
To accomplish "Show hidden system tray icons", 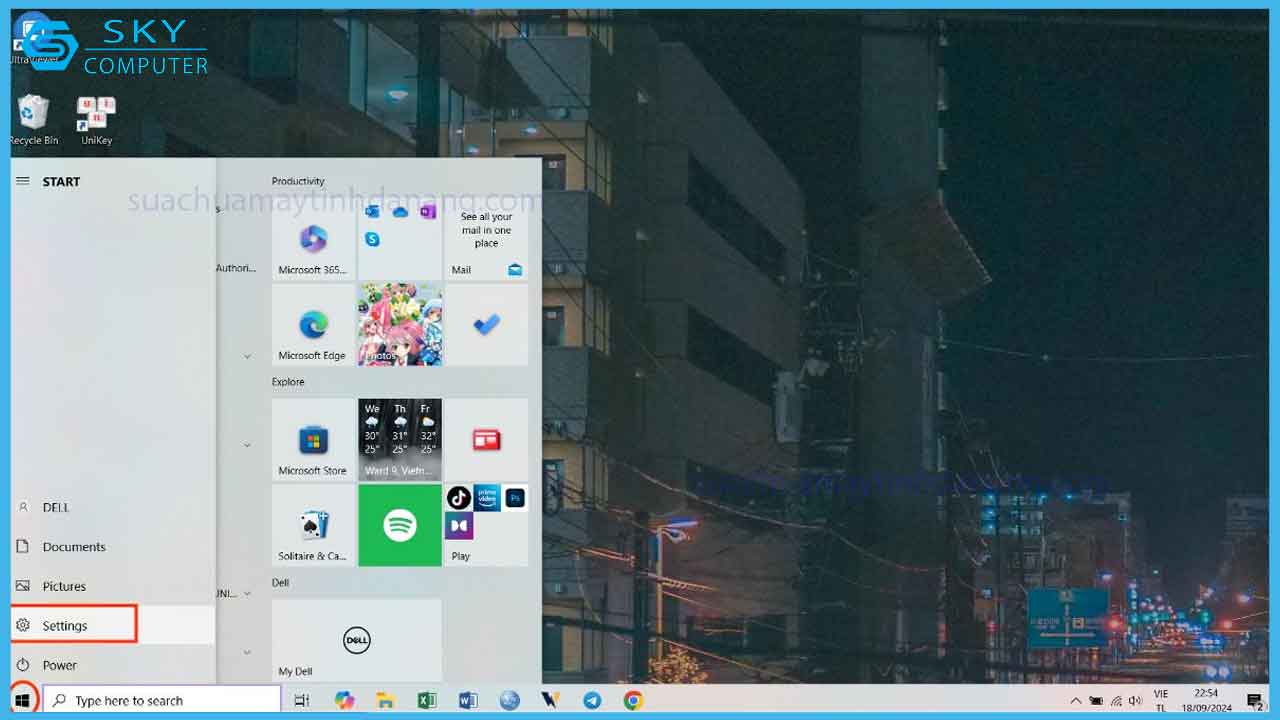I will pos(1075,701).
